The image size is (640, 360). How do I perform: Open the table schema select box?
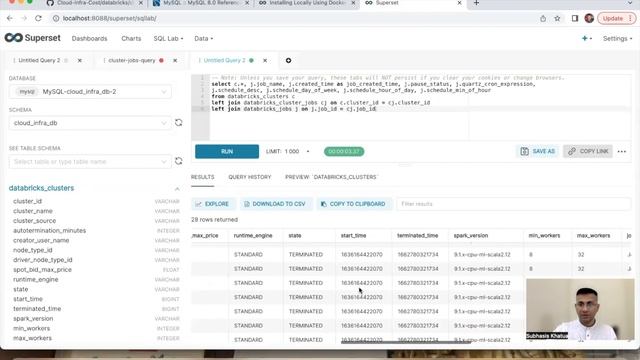[x=90, y=162]
